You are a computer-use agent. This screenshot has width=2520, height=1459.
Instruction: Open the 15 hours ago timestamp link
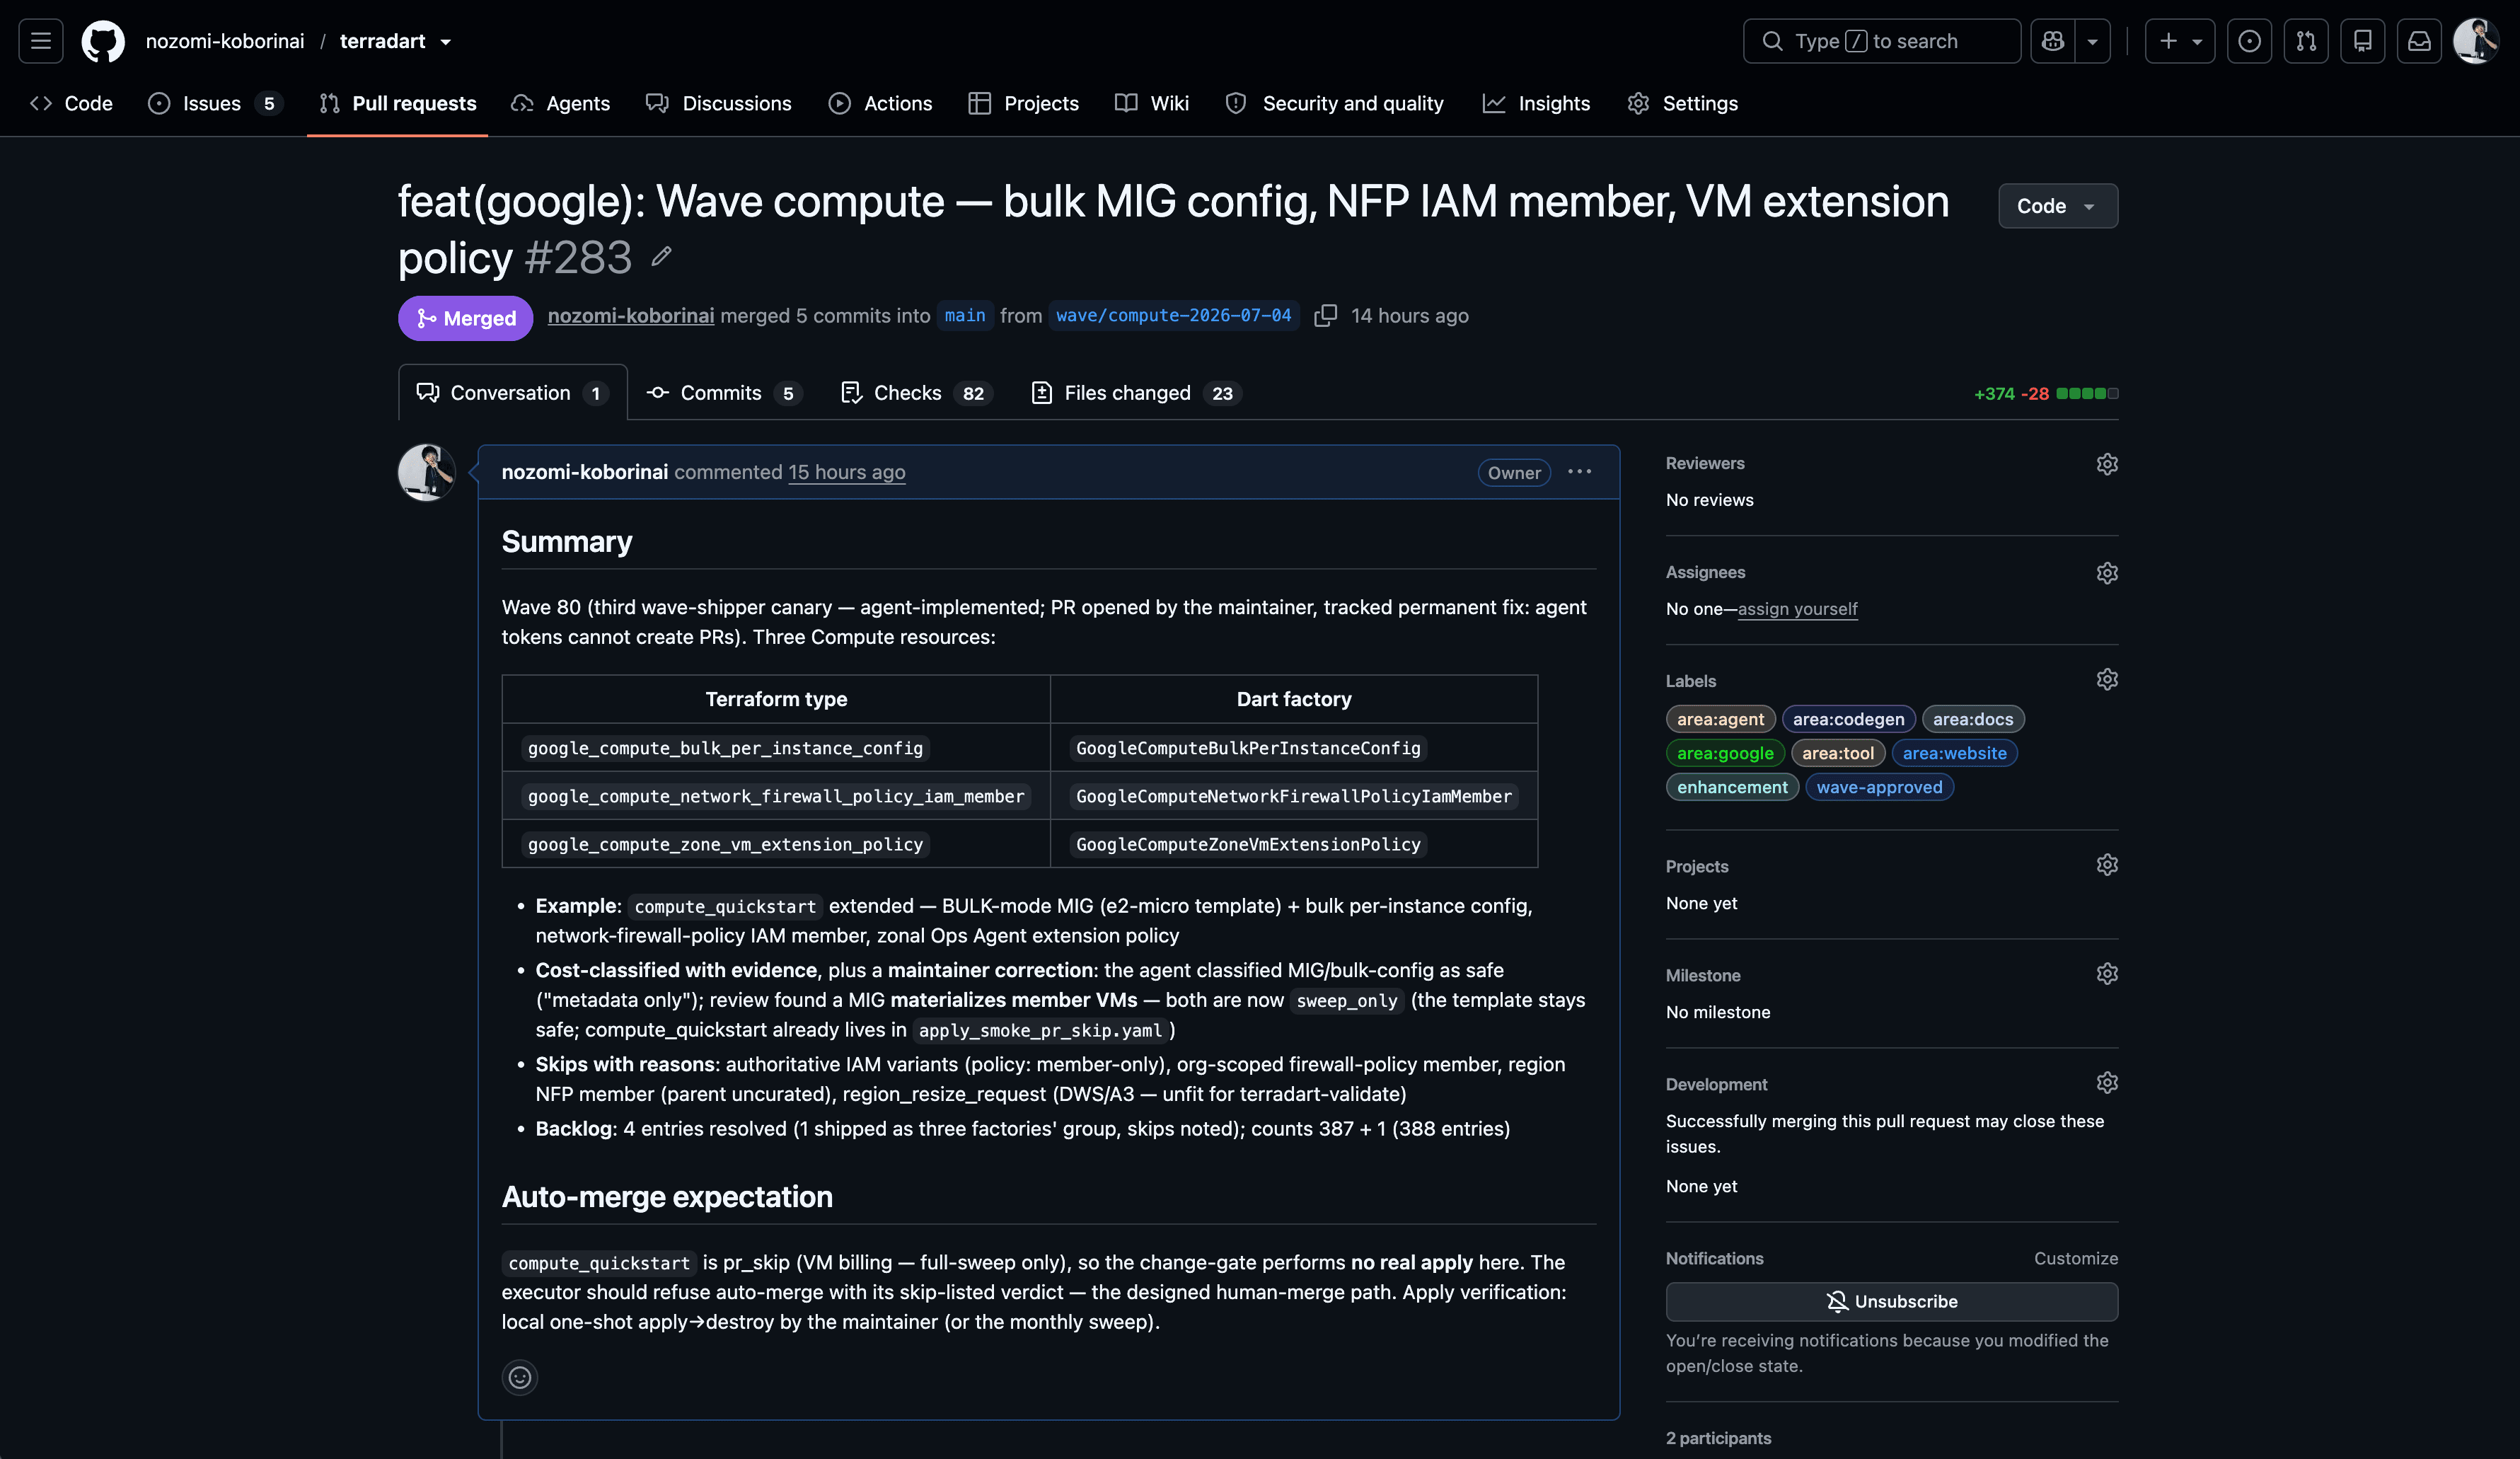[x=846, y=472]
